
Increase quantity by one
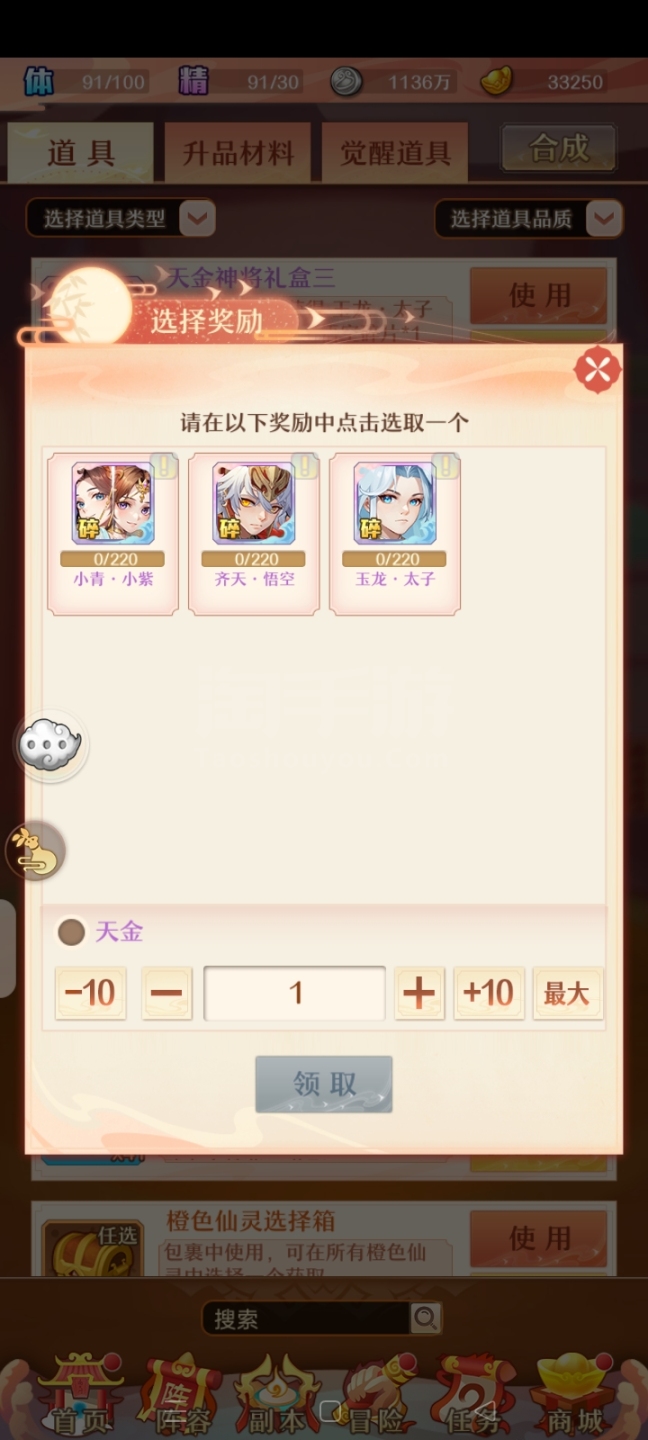pyautogui.click(x=419, y=993)
